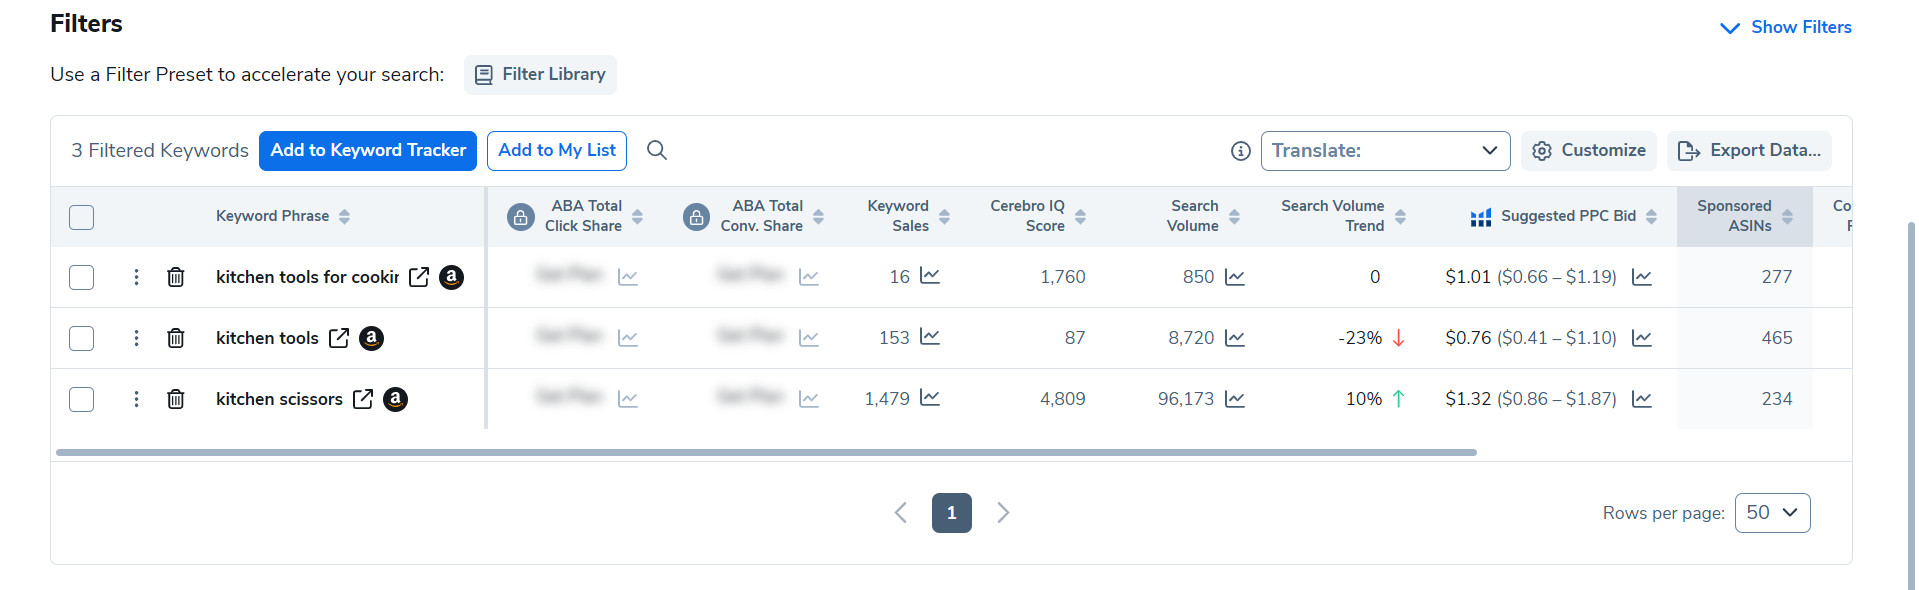
Task: Click the ABA Total Conv. Share lock icon
Action: click(x=697, y=217)
